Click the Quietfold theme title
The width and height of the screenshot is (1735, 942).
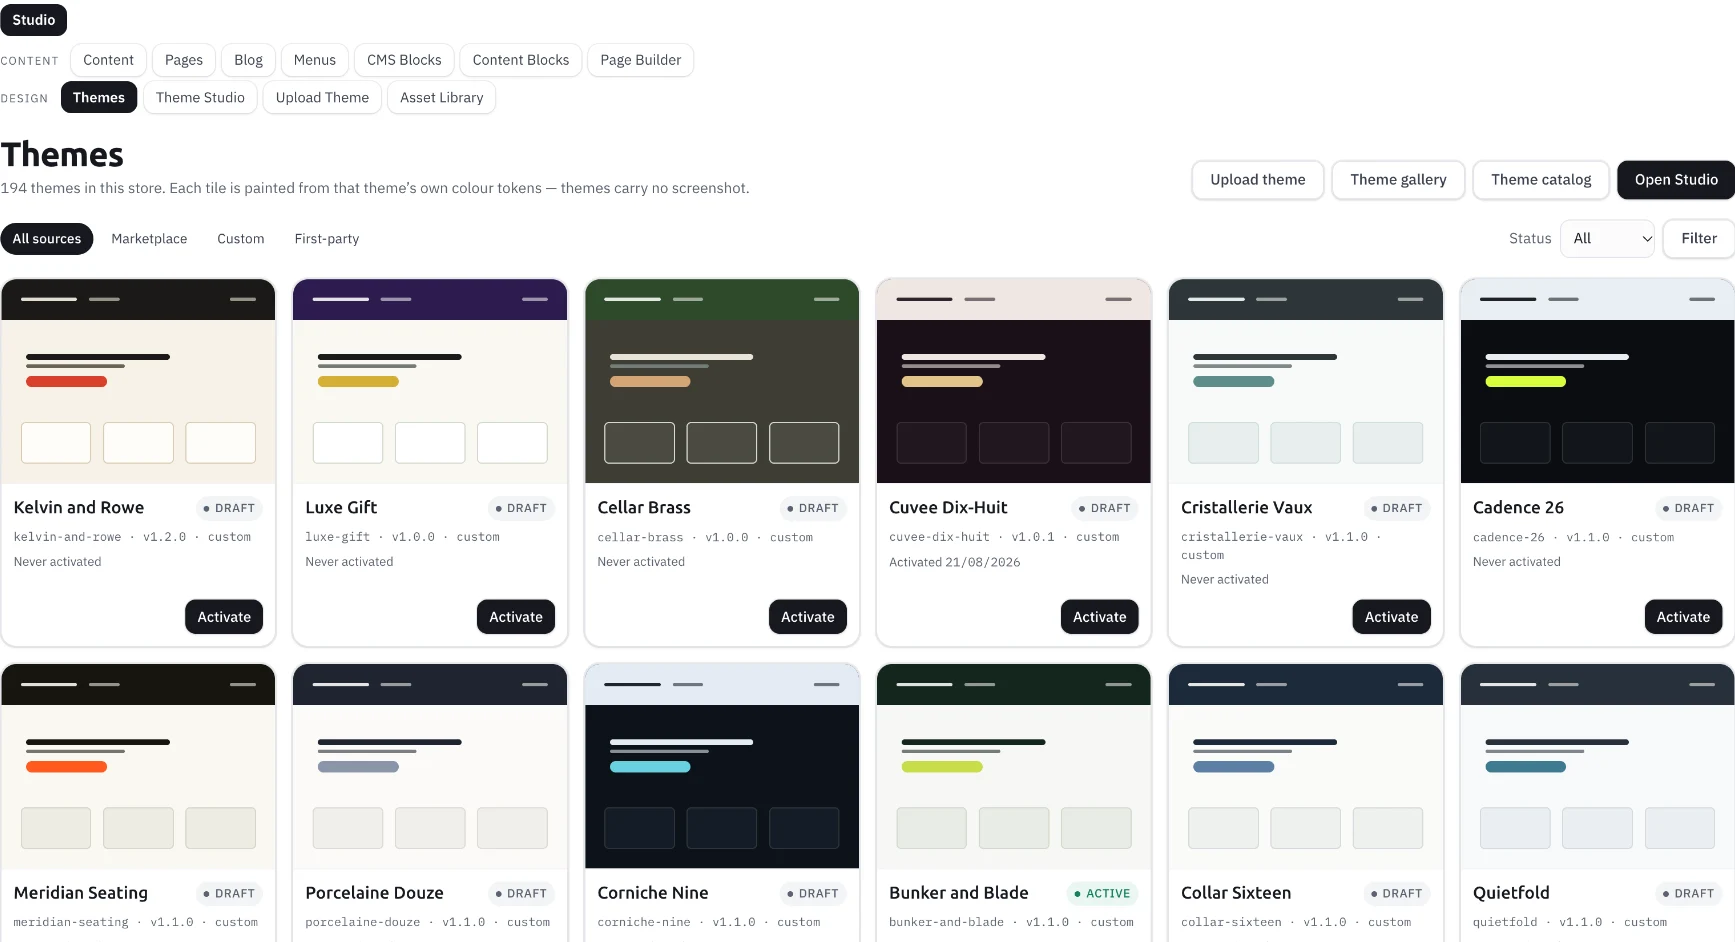click(1511, 893)
